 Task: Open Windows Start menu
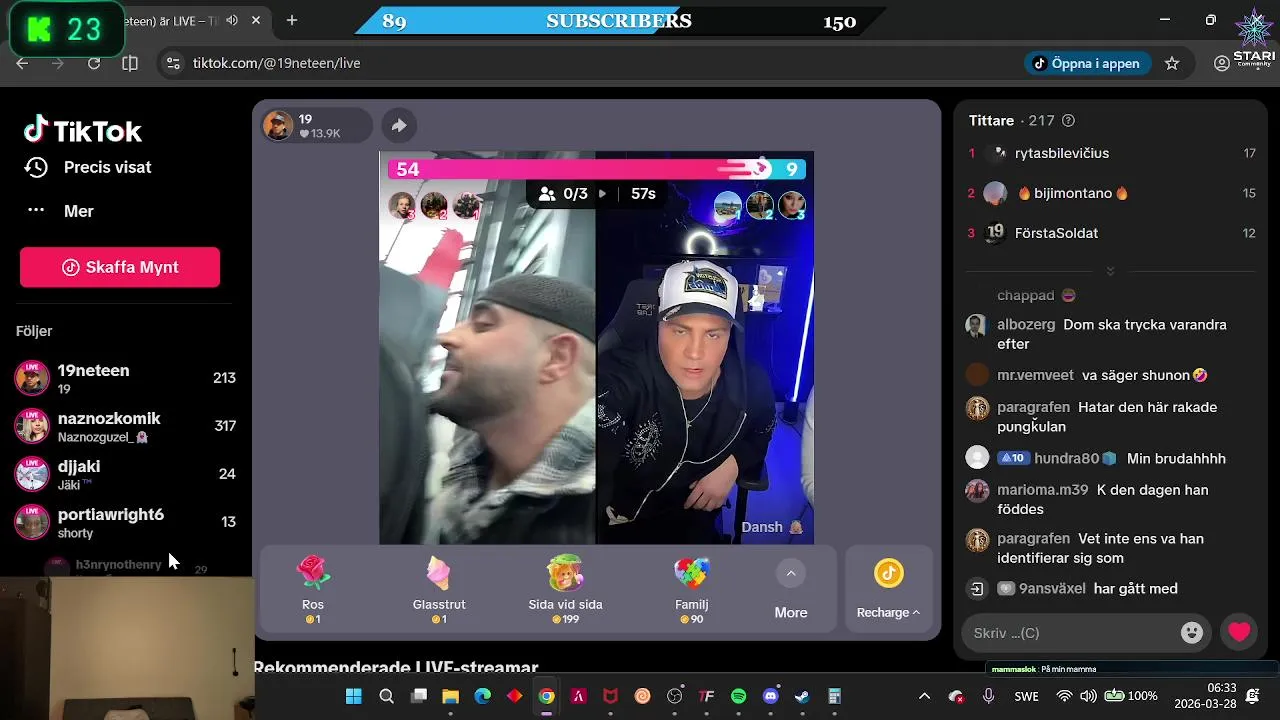pos(354,696)
